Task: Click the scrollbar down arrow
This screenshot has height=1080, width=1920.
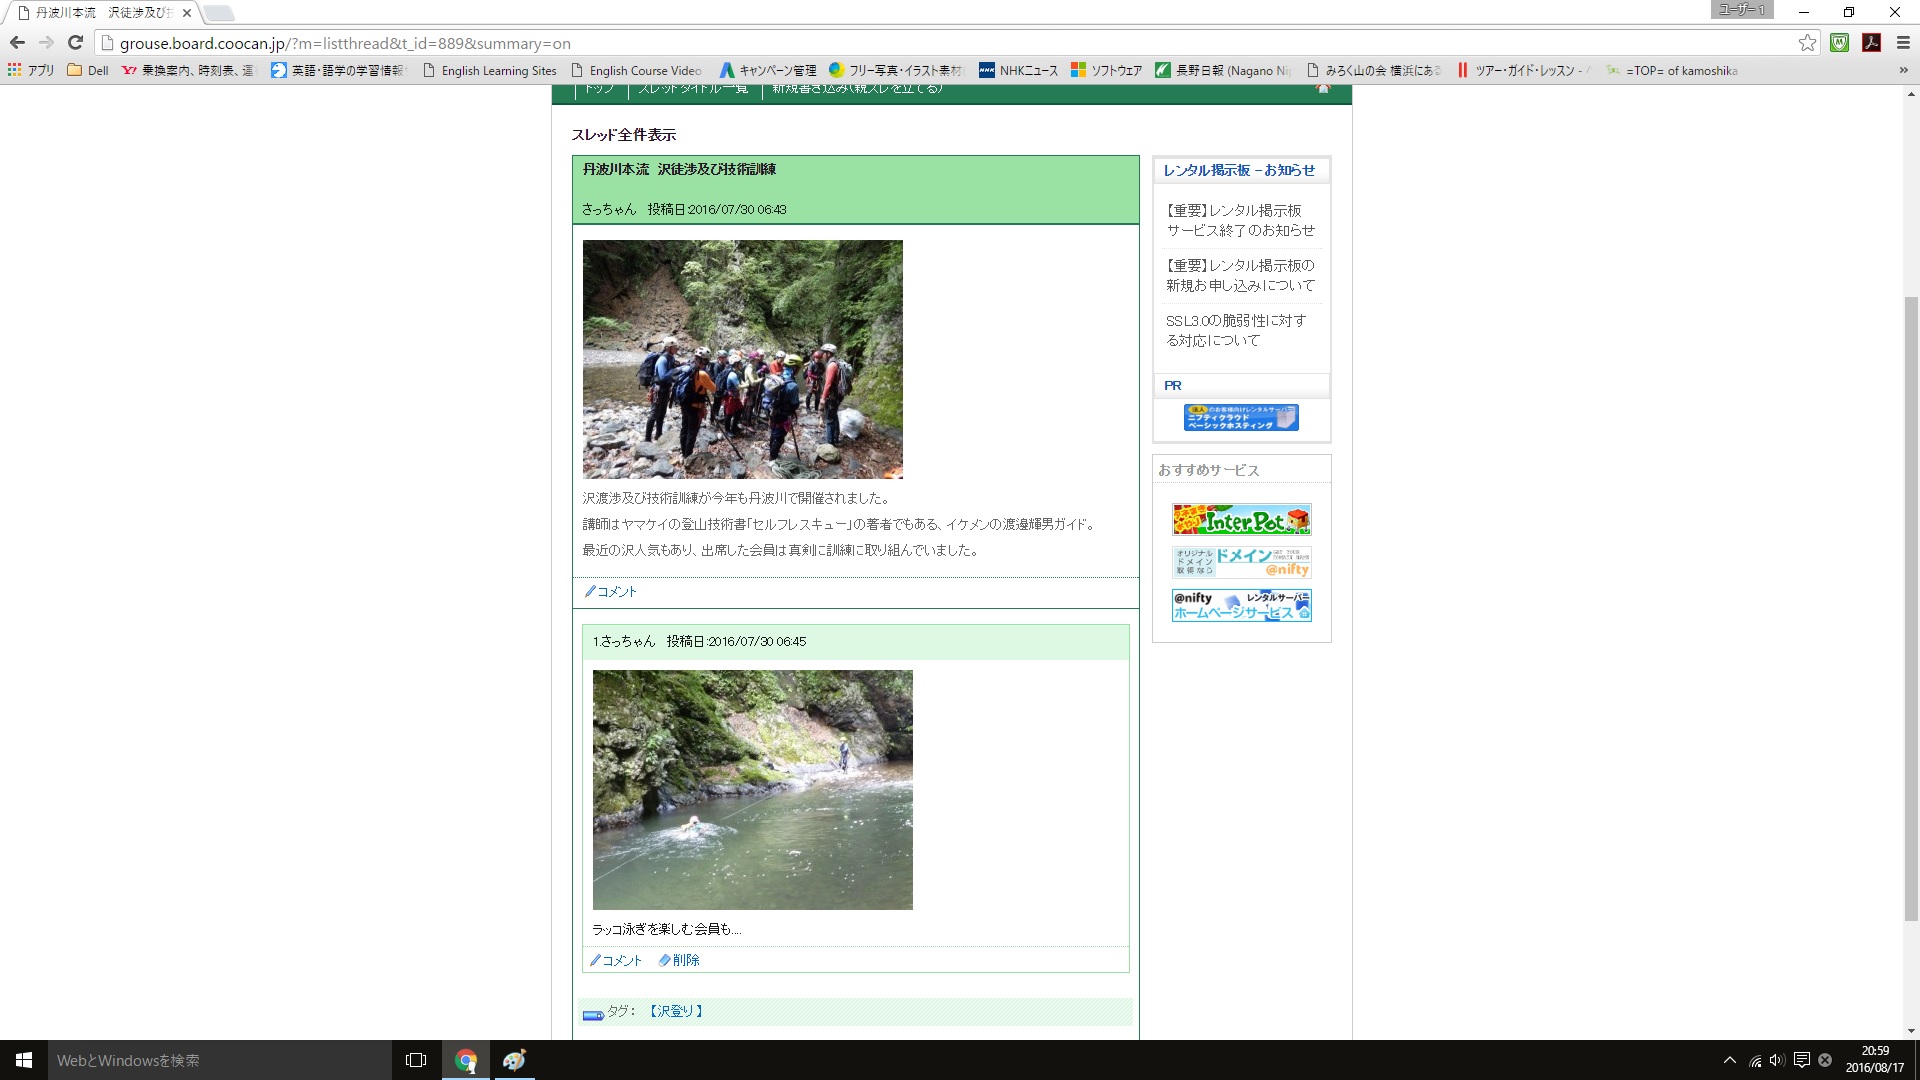Action: pyautogui.click(x=1911, y=1031)
